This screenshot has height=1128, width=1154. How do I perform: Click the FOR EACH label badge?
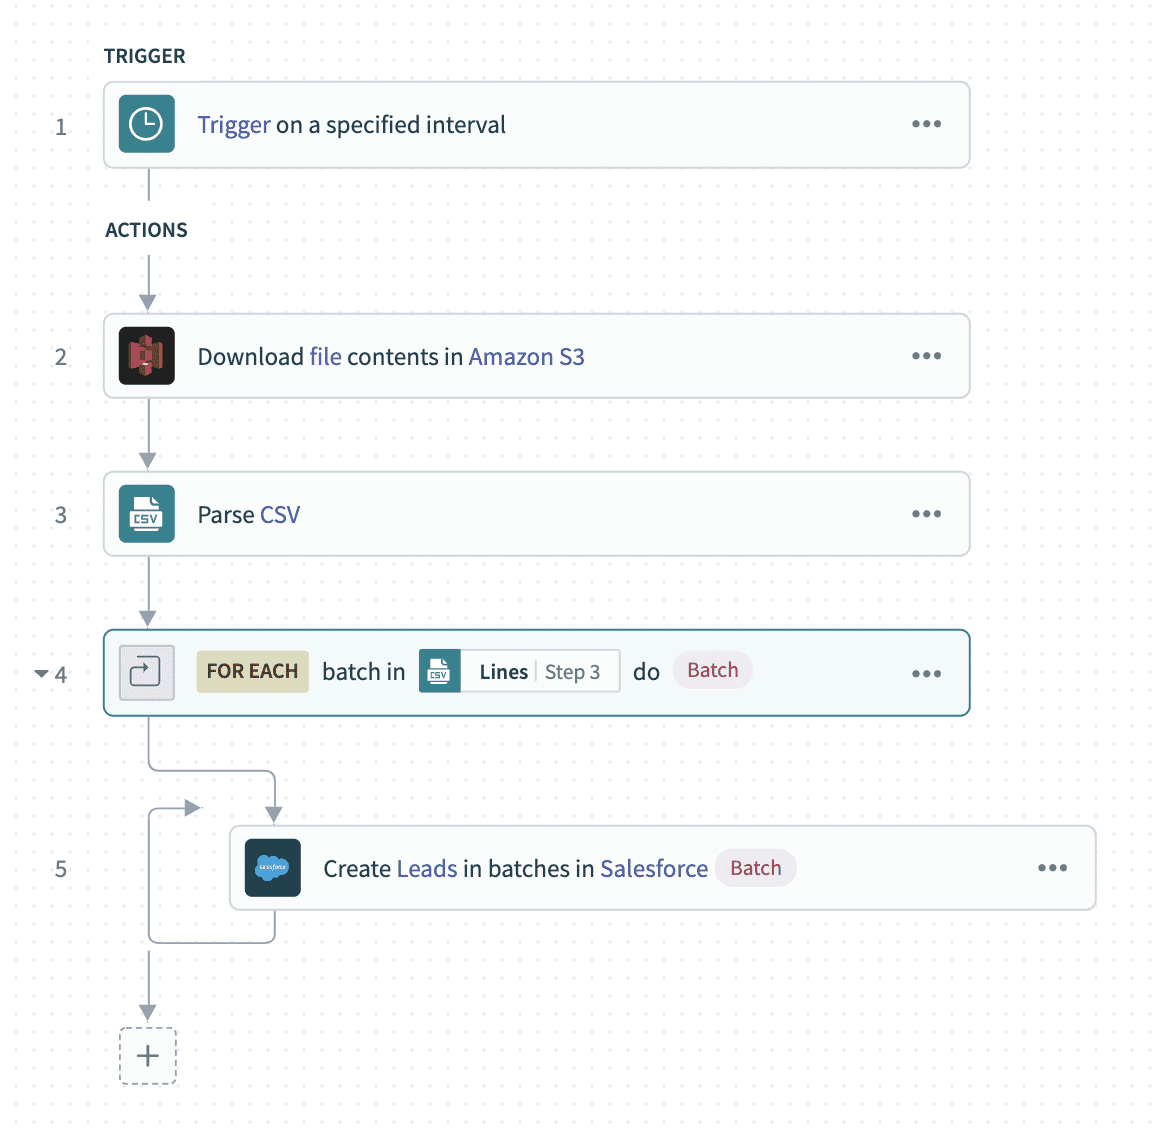(252, 672)
